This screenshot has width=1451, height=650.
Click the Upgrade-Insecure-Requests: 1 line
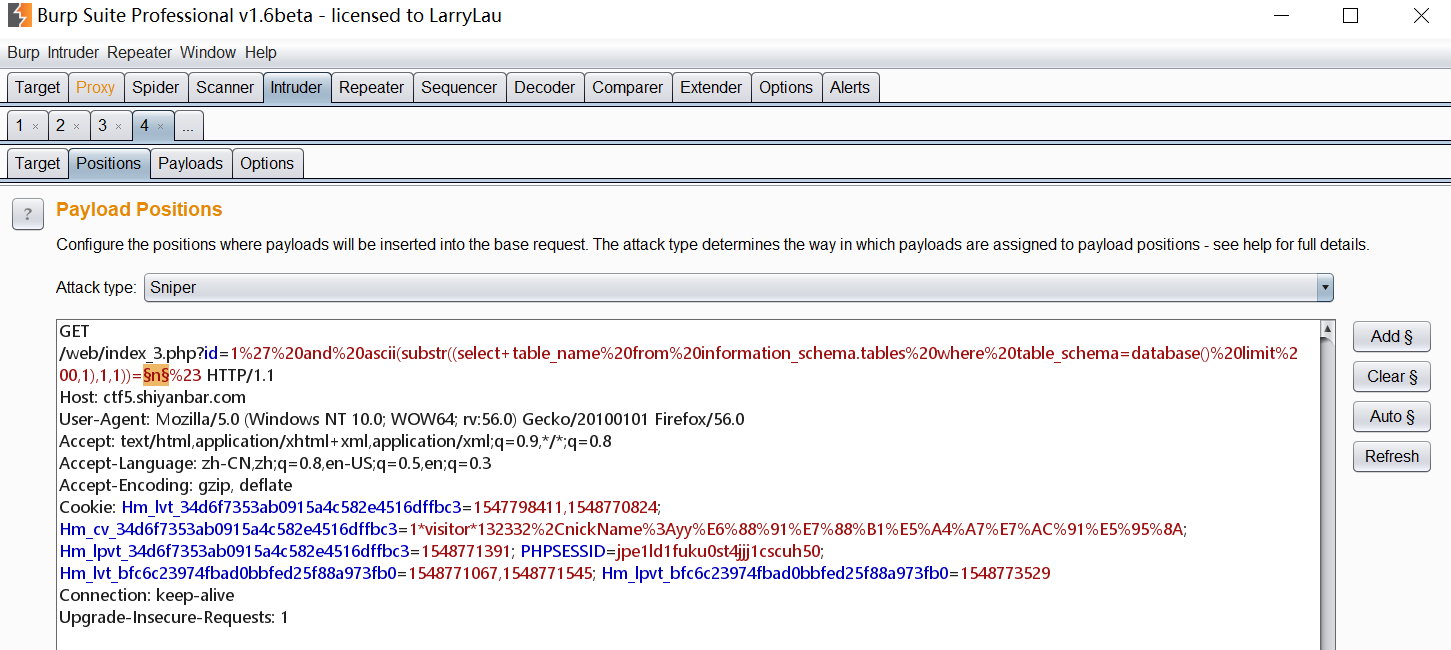(174, 617)
